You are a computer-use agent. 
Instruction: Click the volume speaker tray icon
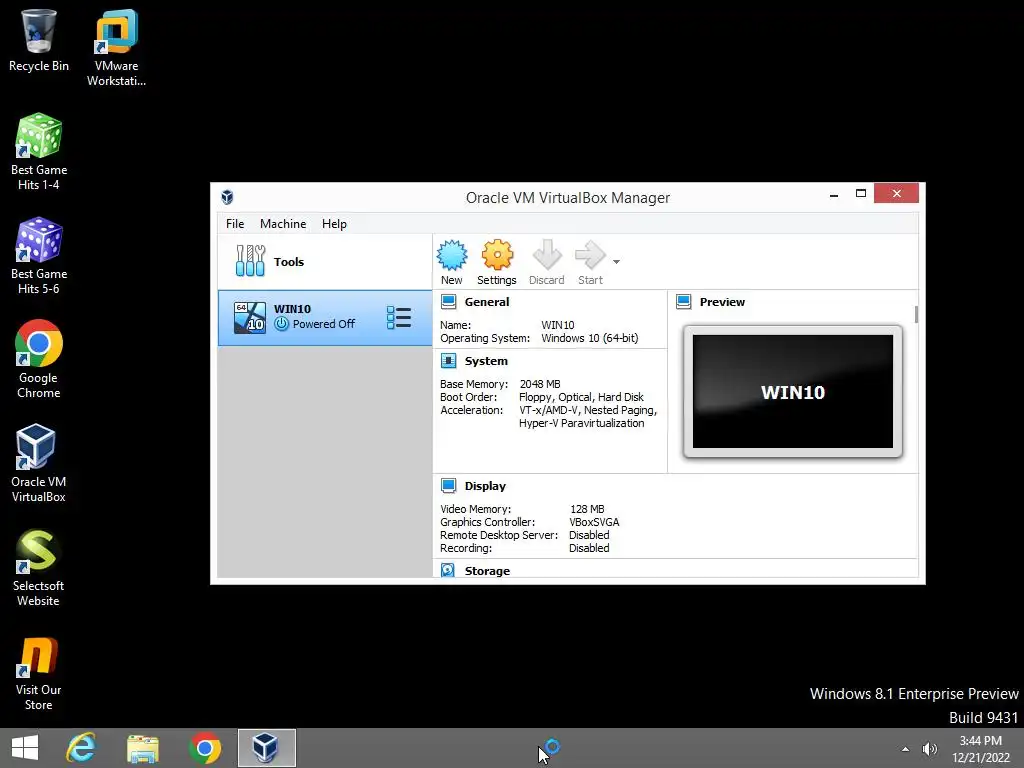(929, 749)
